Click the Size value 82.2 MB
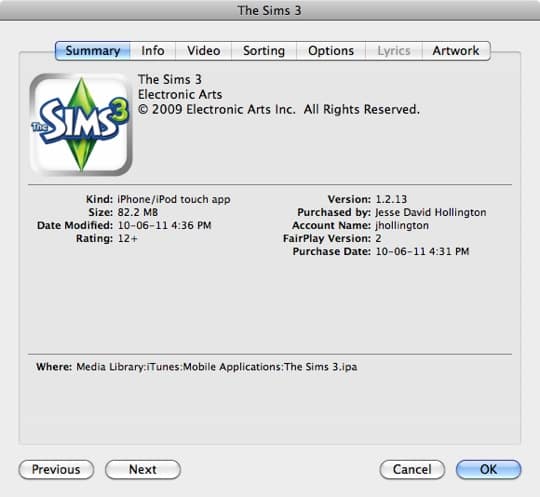Image resolution: width=540 pixels, height=497 pixels. 138,212
